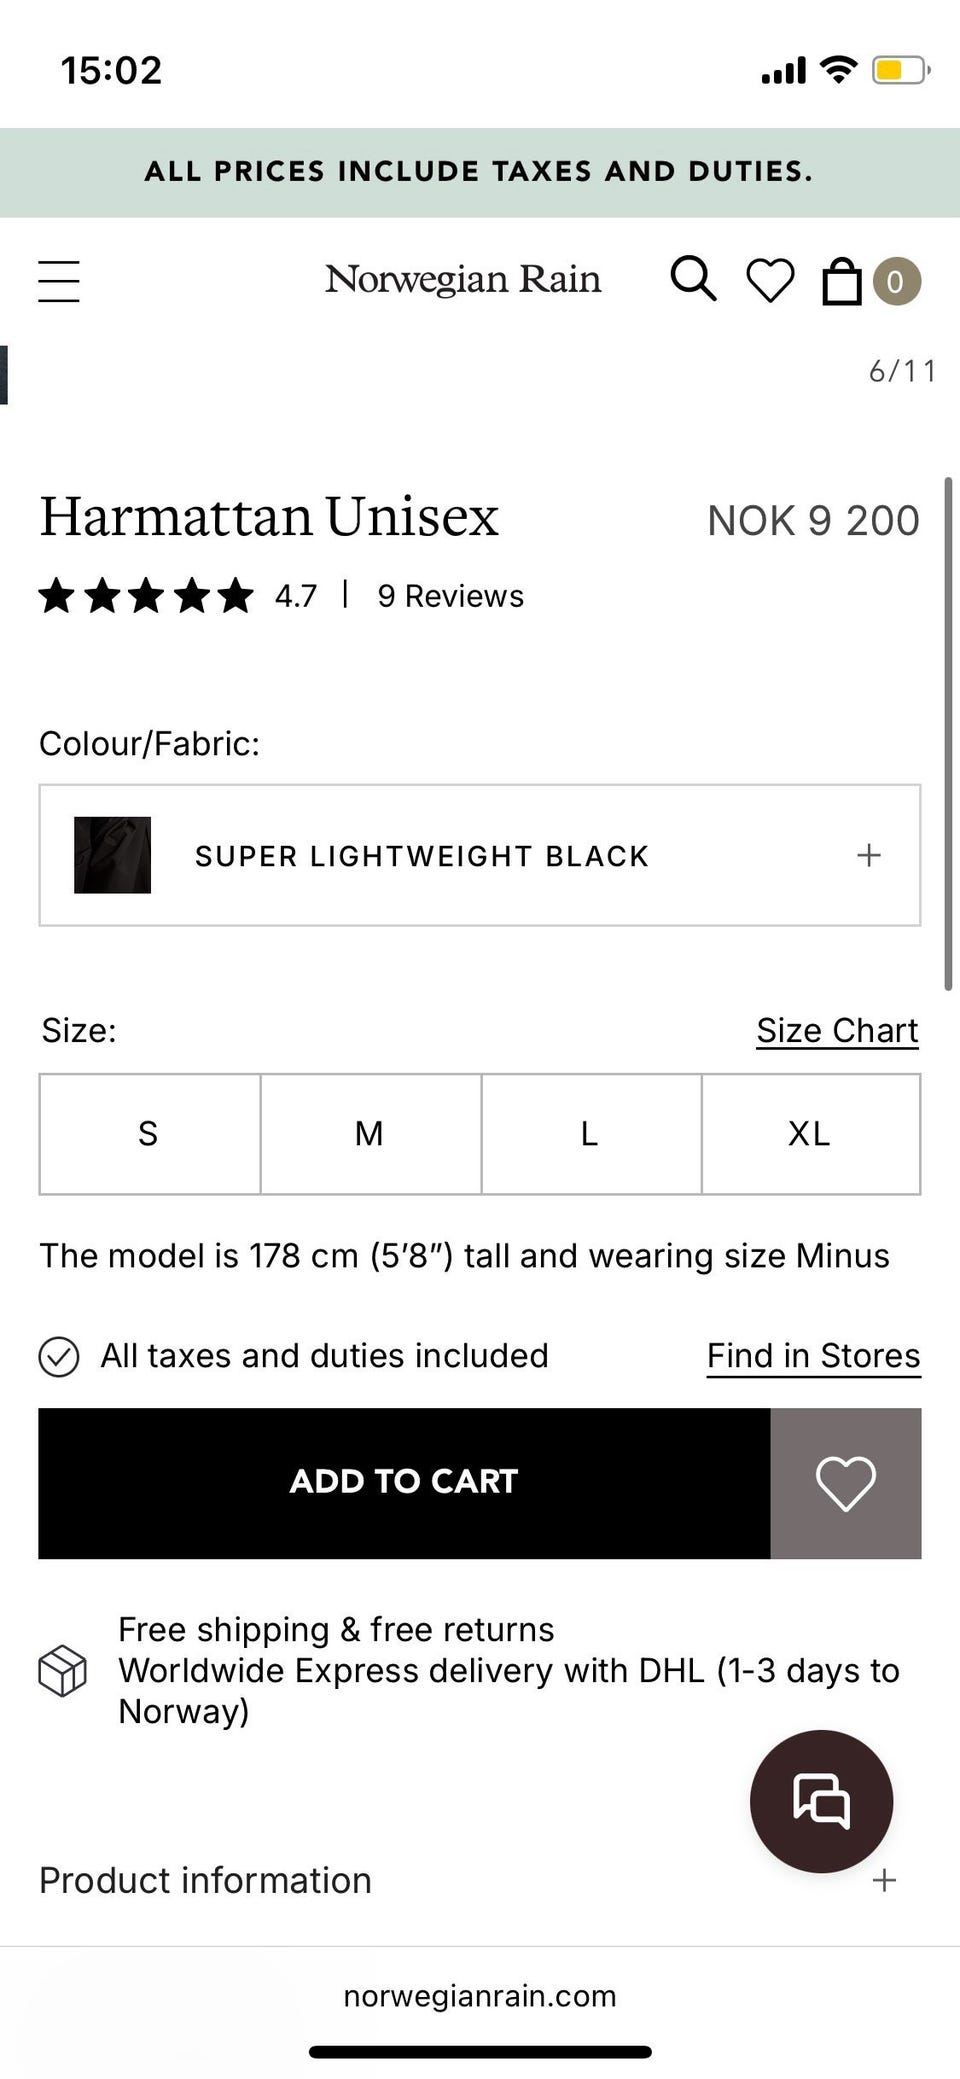Tap the shipping box icon
This screenshot has width=960, height=2079.
(x=62, y=1670)
